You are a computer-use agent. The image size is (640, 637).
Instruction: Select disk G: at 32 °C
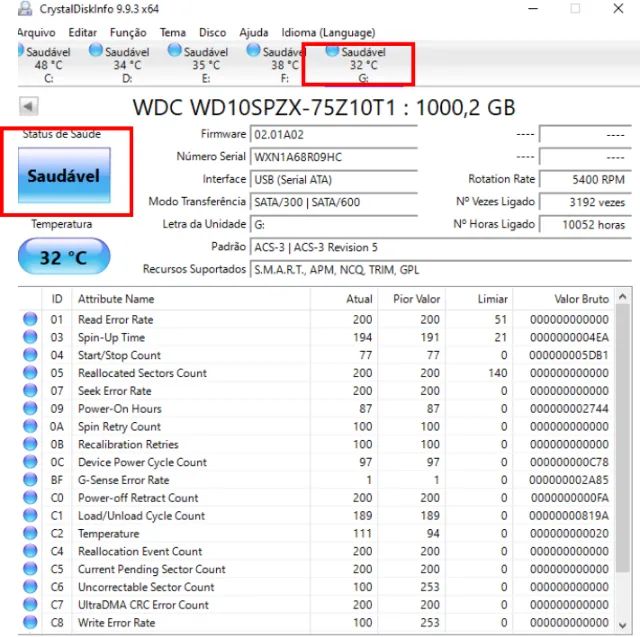click(x=358, y=64)
